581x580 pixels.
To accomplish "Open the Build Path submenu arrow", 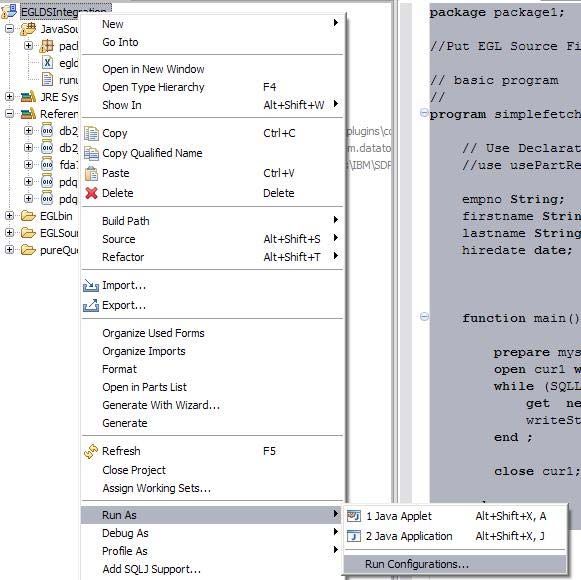I will [x=335, y=220].
